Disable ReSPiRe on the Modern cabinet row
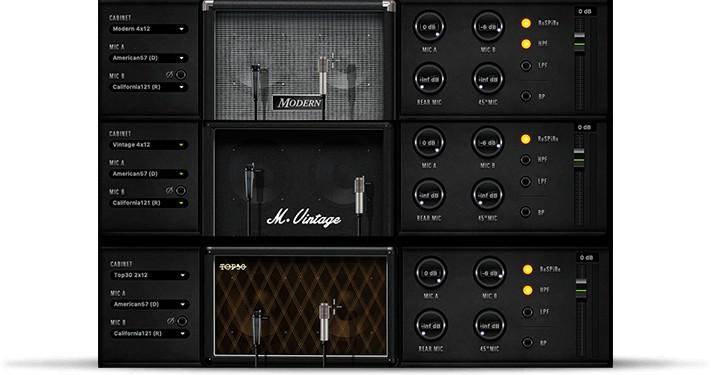Image resolution: width=711 pixels, height=375 pixels. [x=526, y=23]
